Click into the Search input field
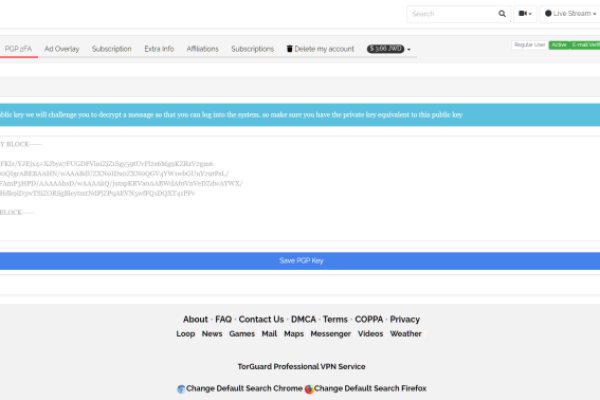Viewport: 600px width, 400px height. click(x=450, y=14)
